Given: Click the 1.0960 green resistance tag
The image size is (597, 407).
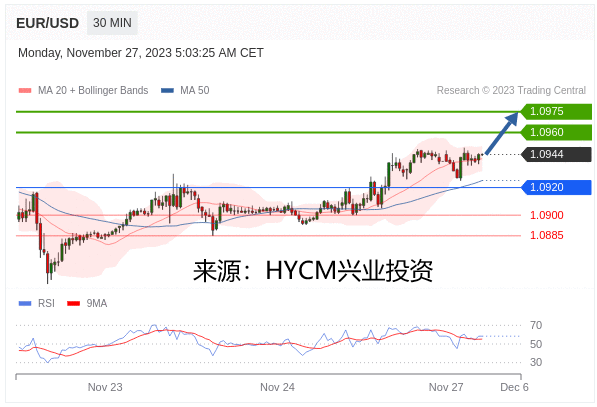Looking at the screenshot, I should (556, 132).
